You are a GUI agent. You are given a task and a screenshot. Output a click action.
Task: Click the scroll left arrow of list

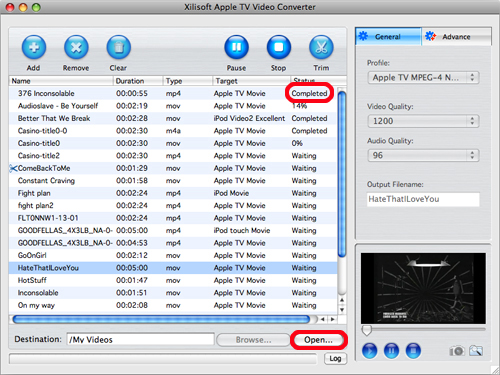click(x=322, y=319)
